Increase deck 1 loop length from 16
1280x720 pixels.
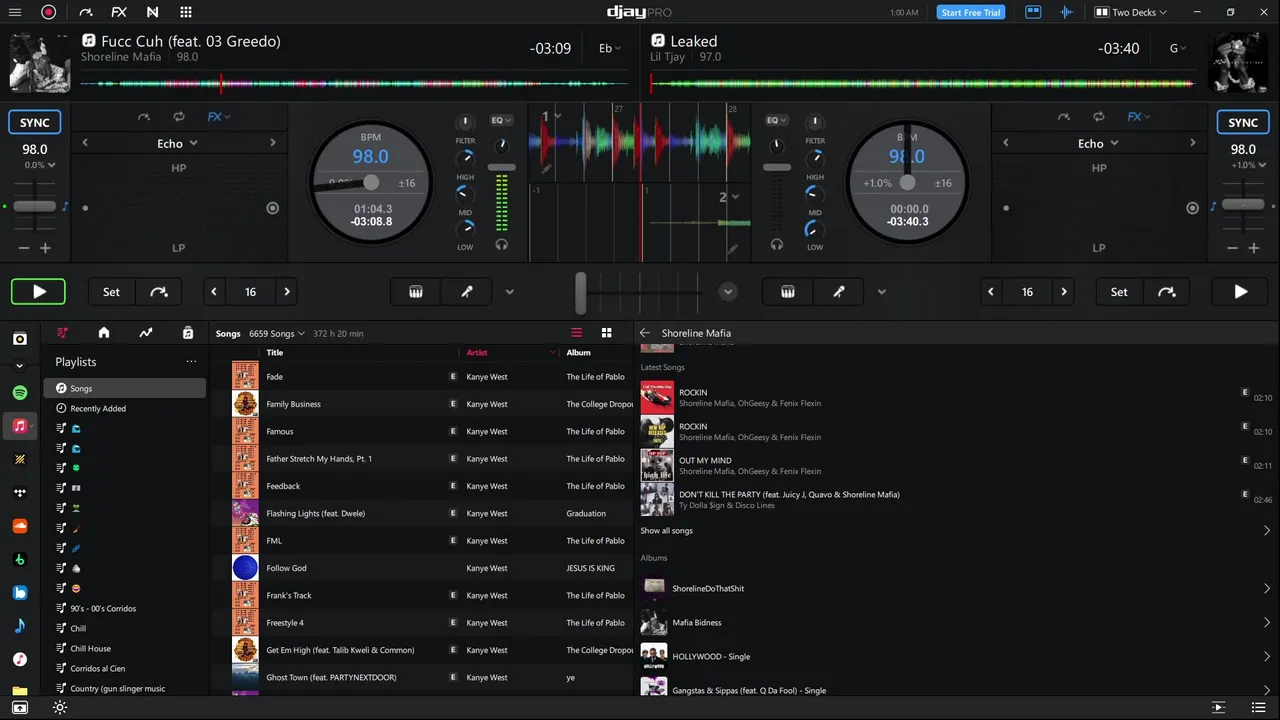[287, 292]
